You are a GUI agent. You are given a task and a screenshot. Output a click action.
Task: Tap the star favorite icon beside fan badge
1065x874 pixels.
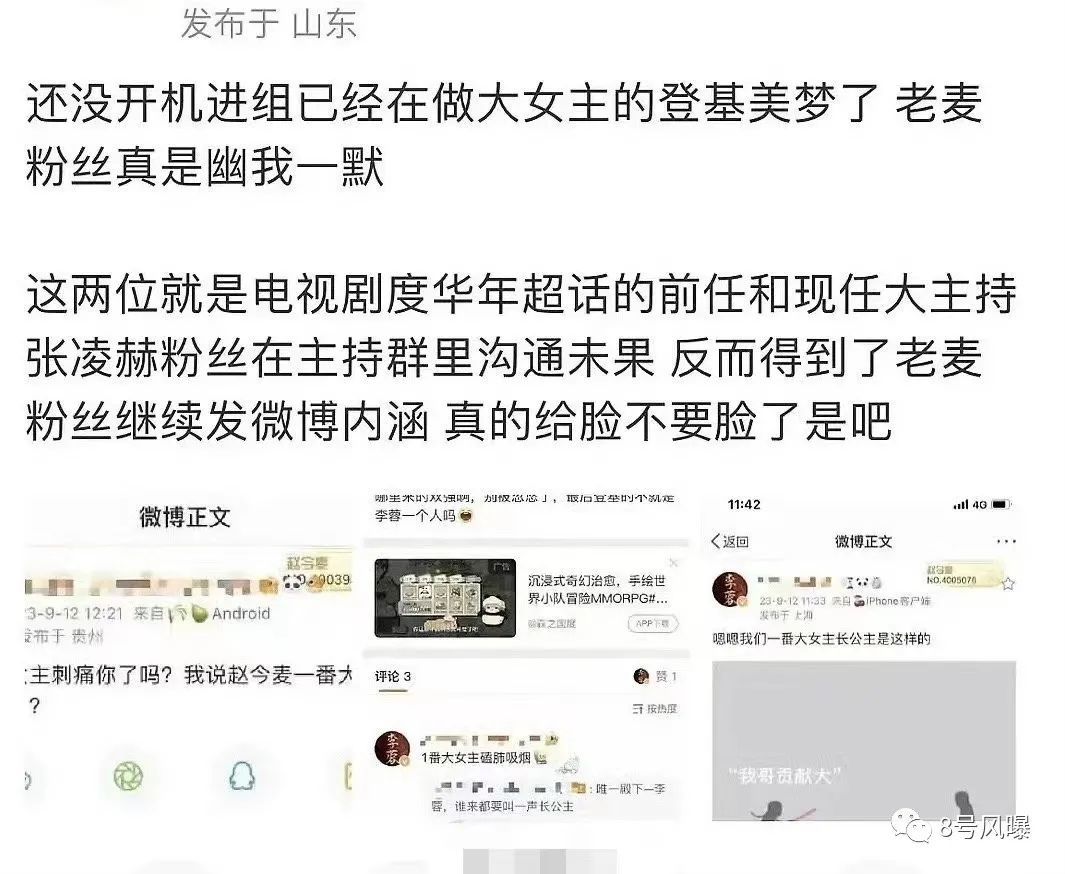1008,583
